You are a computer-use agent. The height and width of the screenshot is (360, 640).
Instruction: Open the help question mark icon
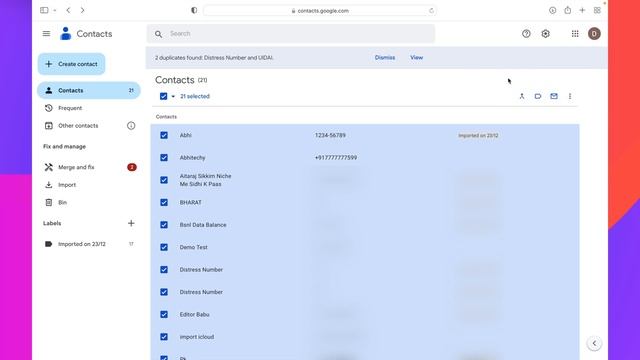pos(526,34)
